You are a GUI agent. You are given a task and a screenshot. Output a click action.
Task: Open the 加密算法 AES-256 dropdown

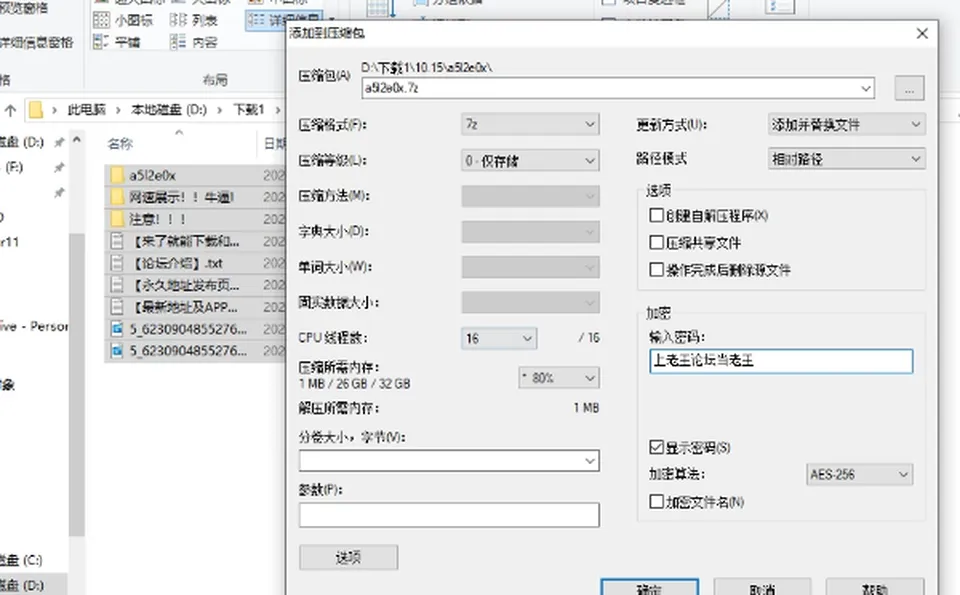pos(860,474)
